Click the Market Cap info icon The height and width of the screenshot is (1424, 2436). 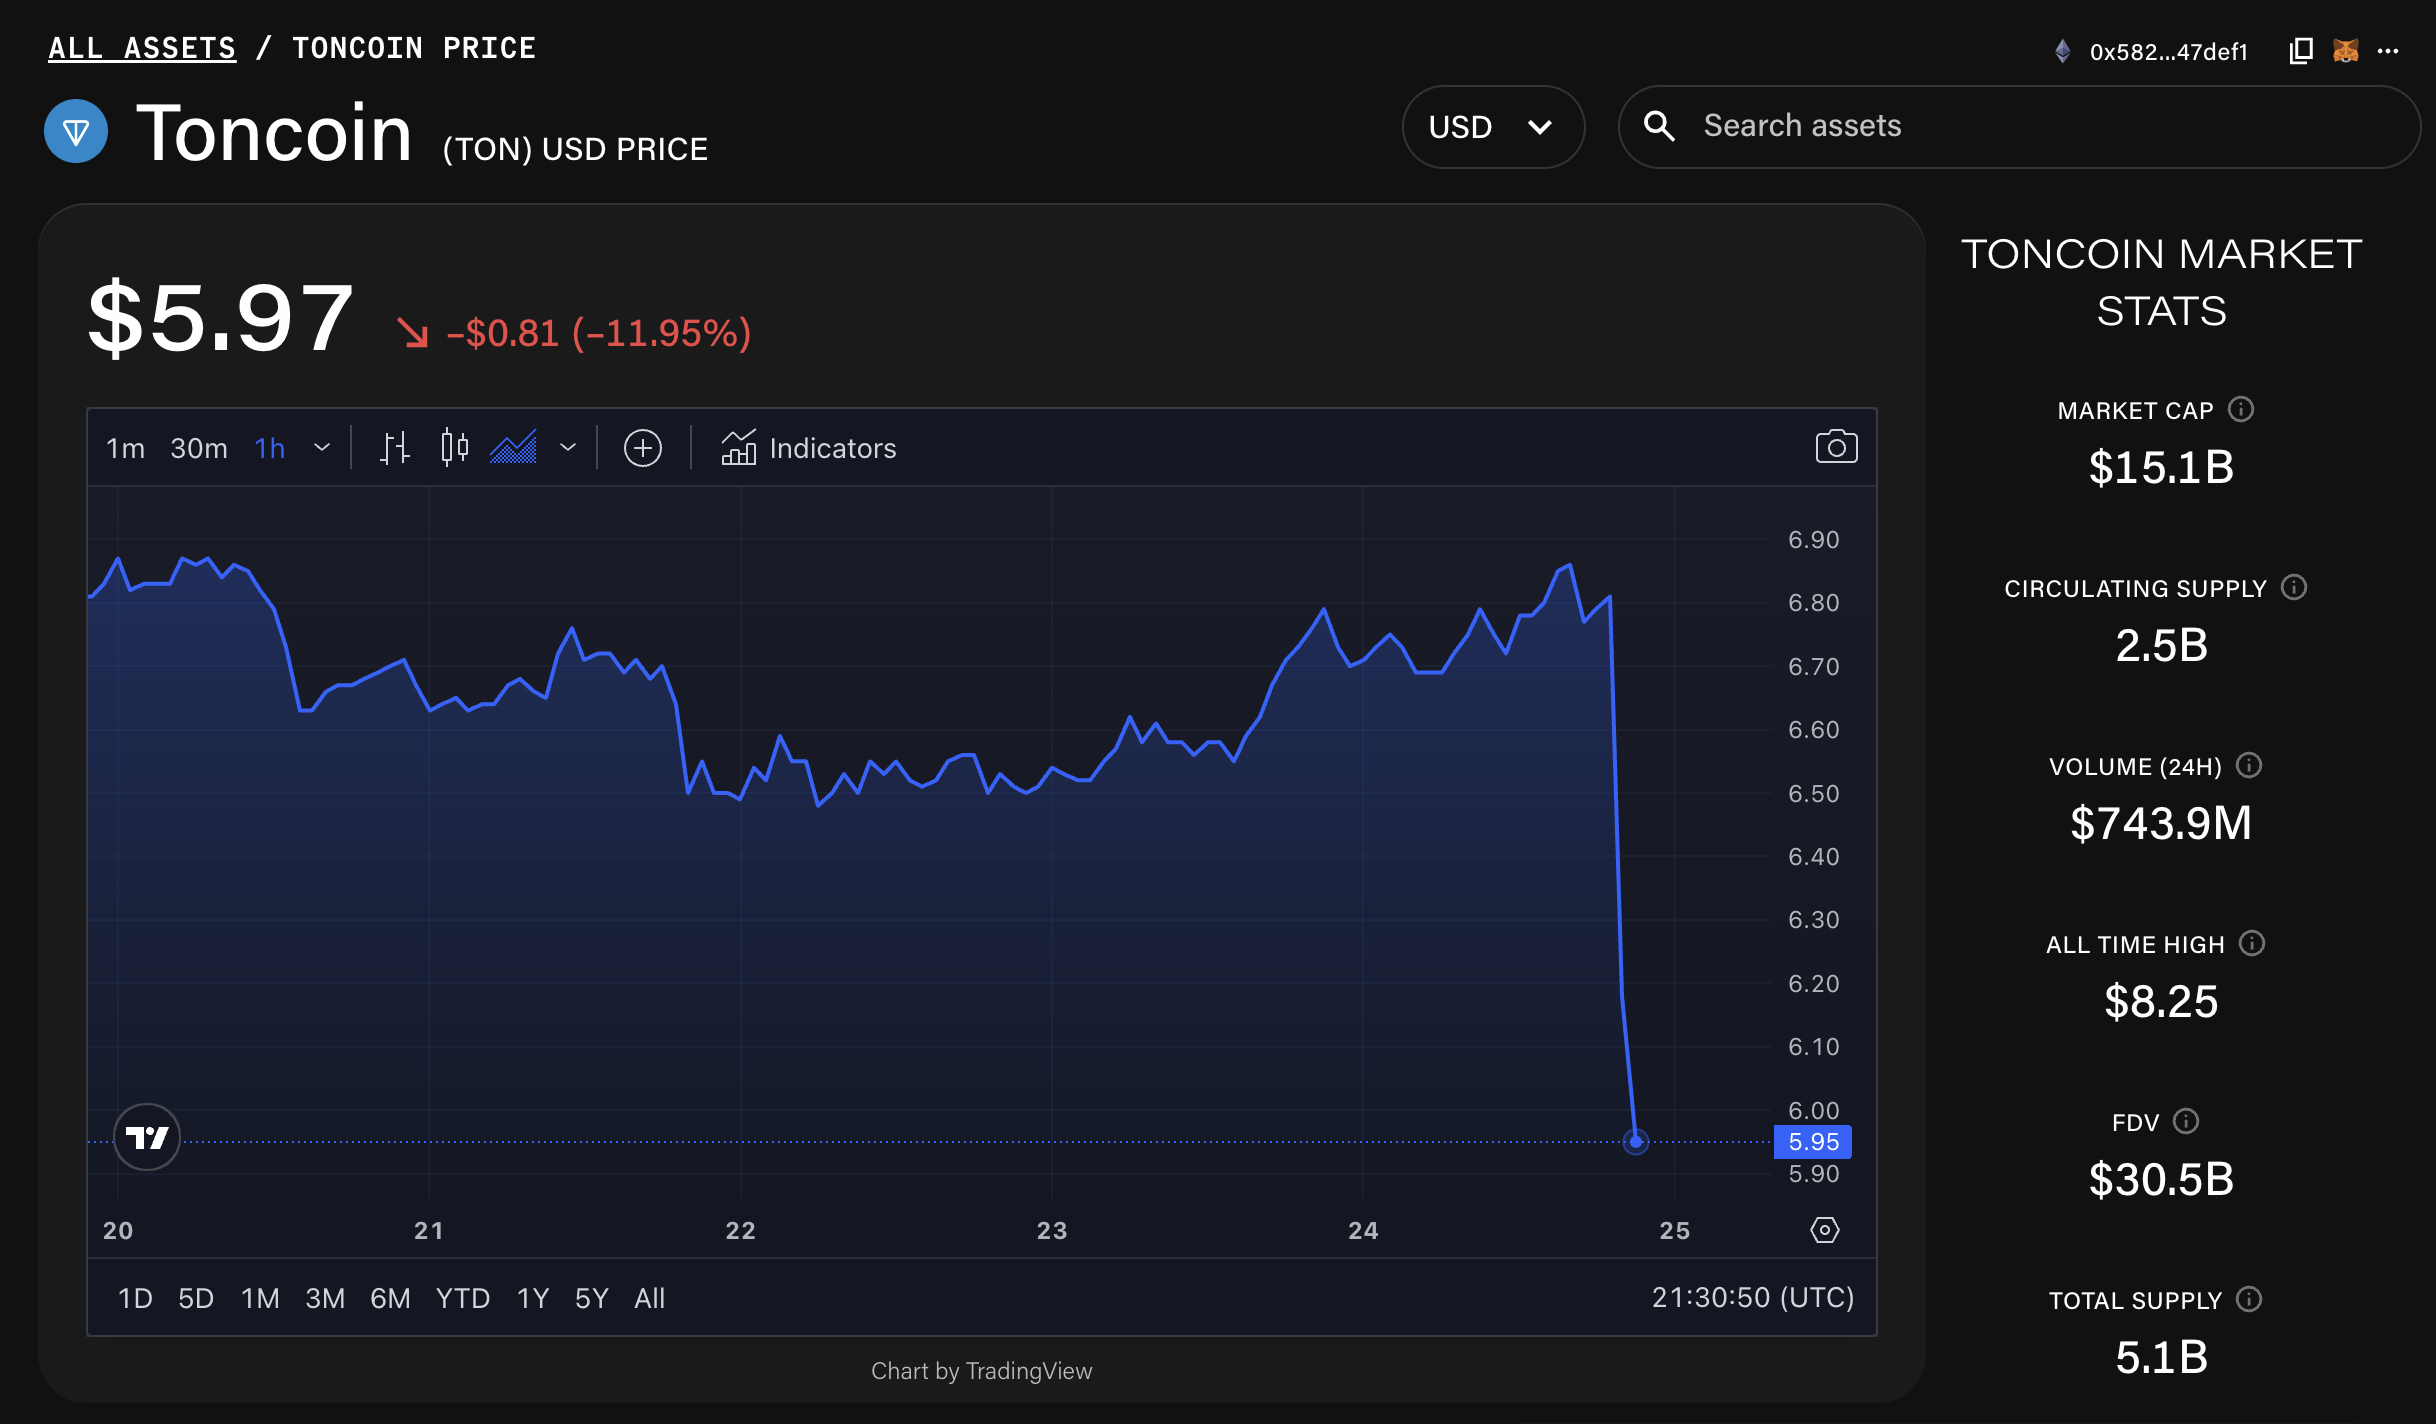tap(2241, 408)
